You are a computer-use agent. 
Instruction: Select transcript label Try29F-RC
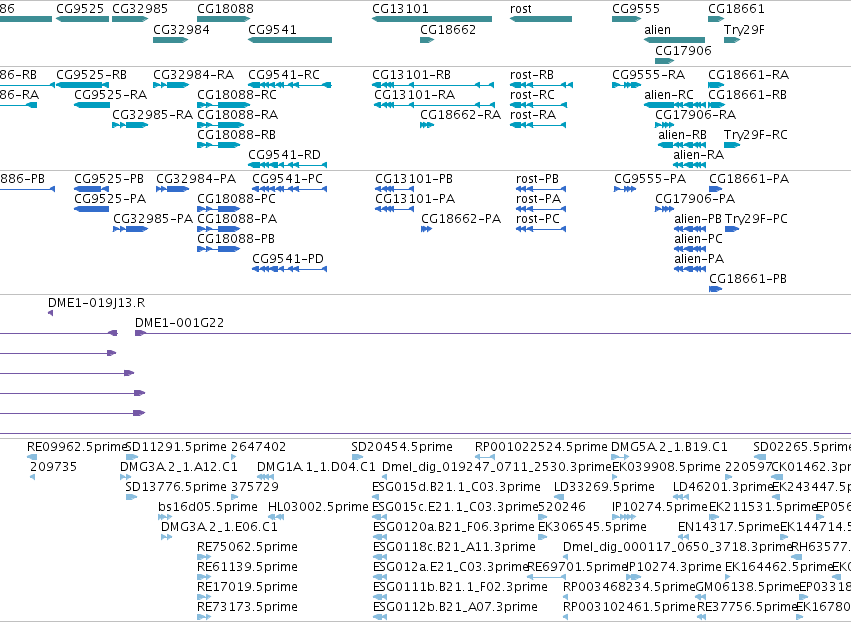[x=755, y=135]
